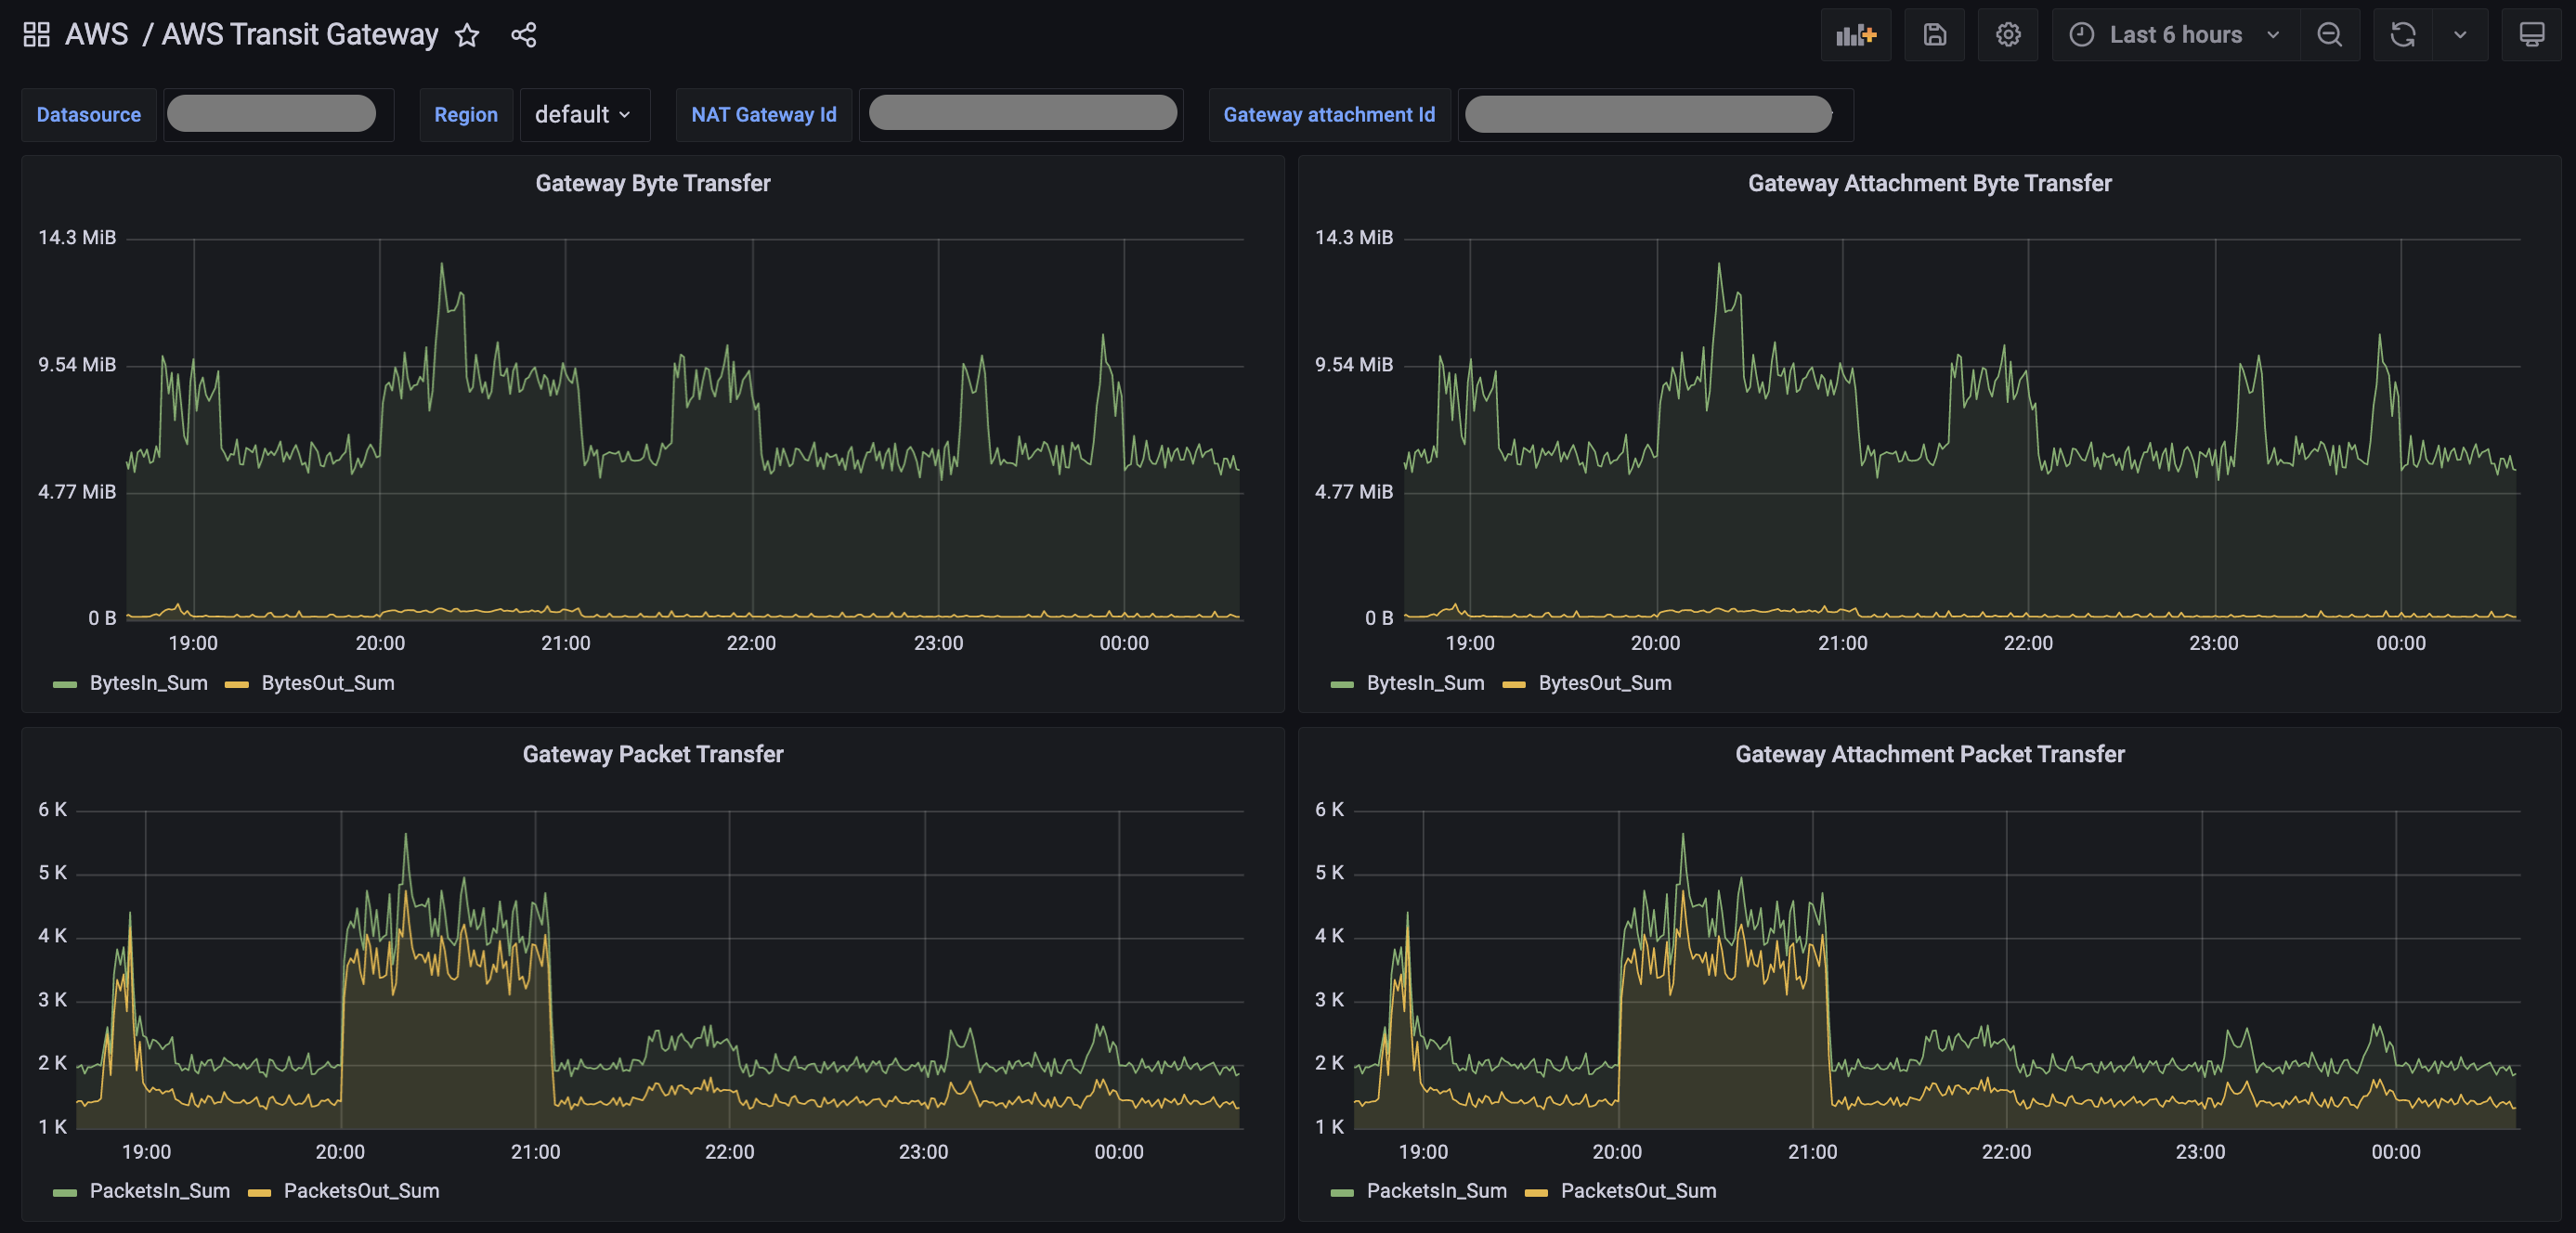Open the Last 6 hours time picker
This screenshot has height=1233, width=2576.
click(x=2174, y=35)
